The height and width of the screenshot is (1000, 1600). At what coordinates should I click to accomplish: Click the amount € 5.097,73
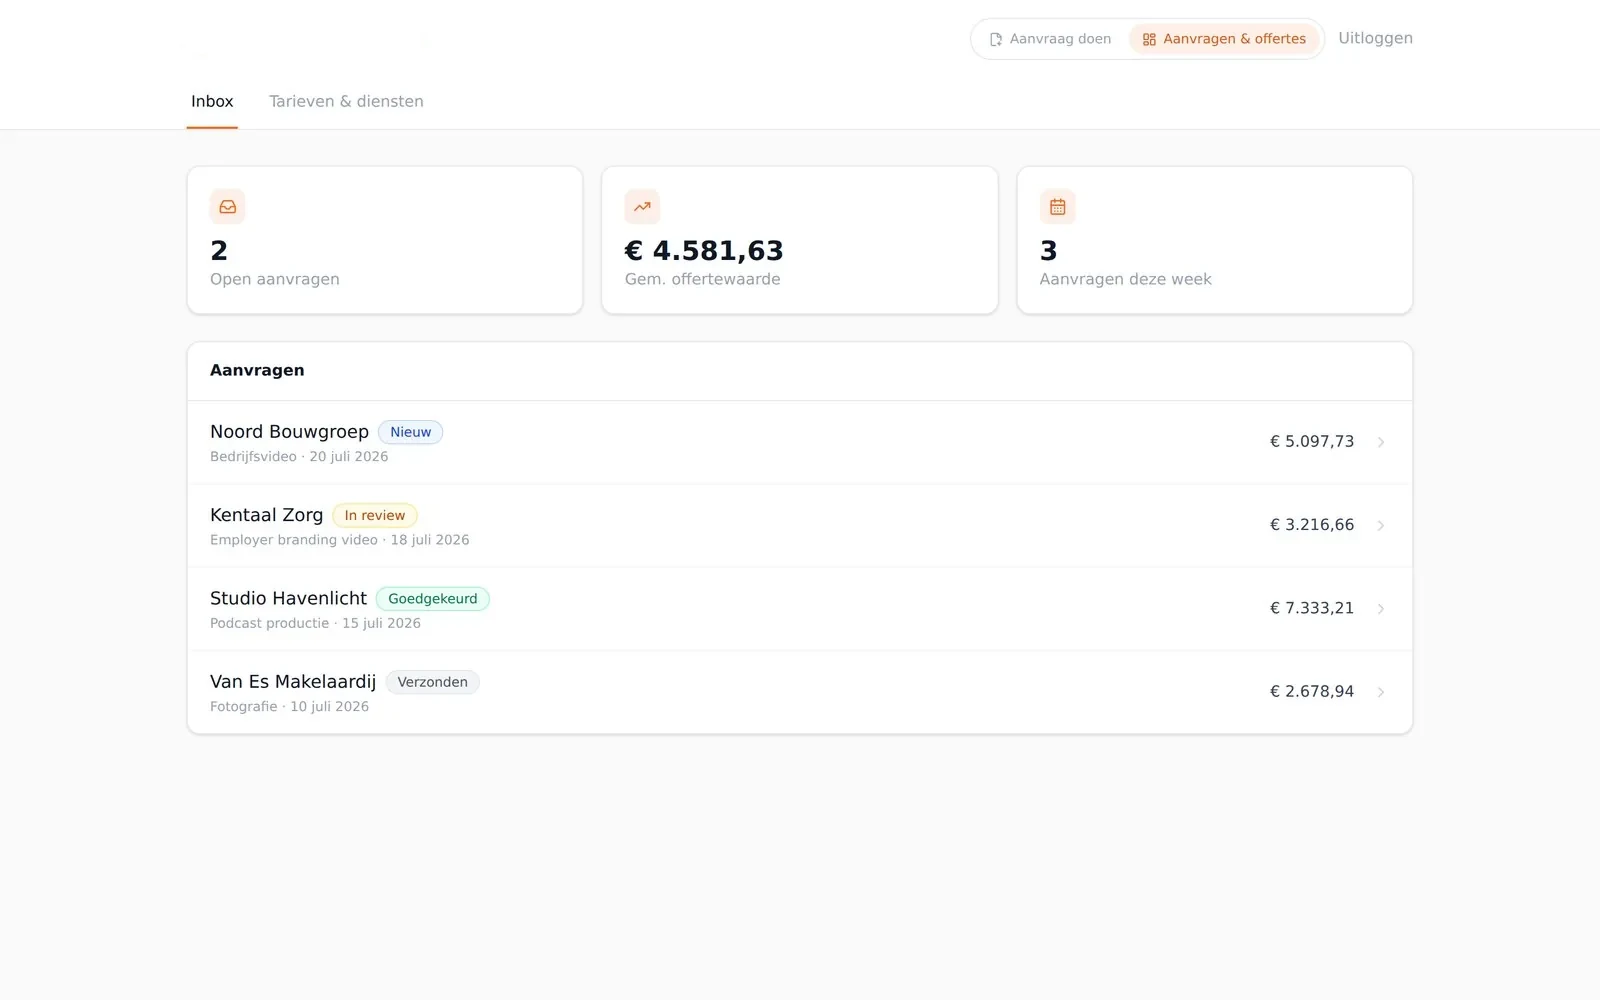coord(1312,441)
